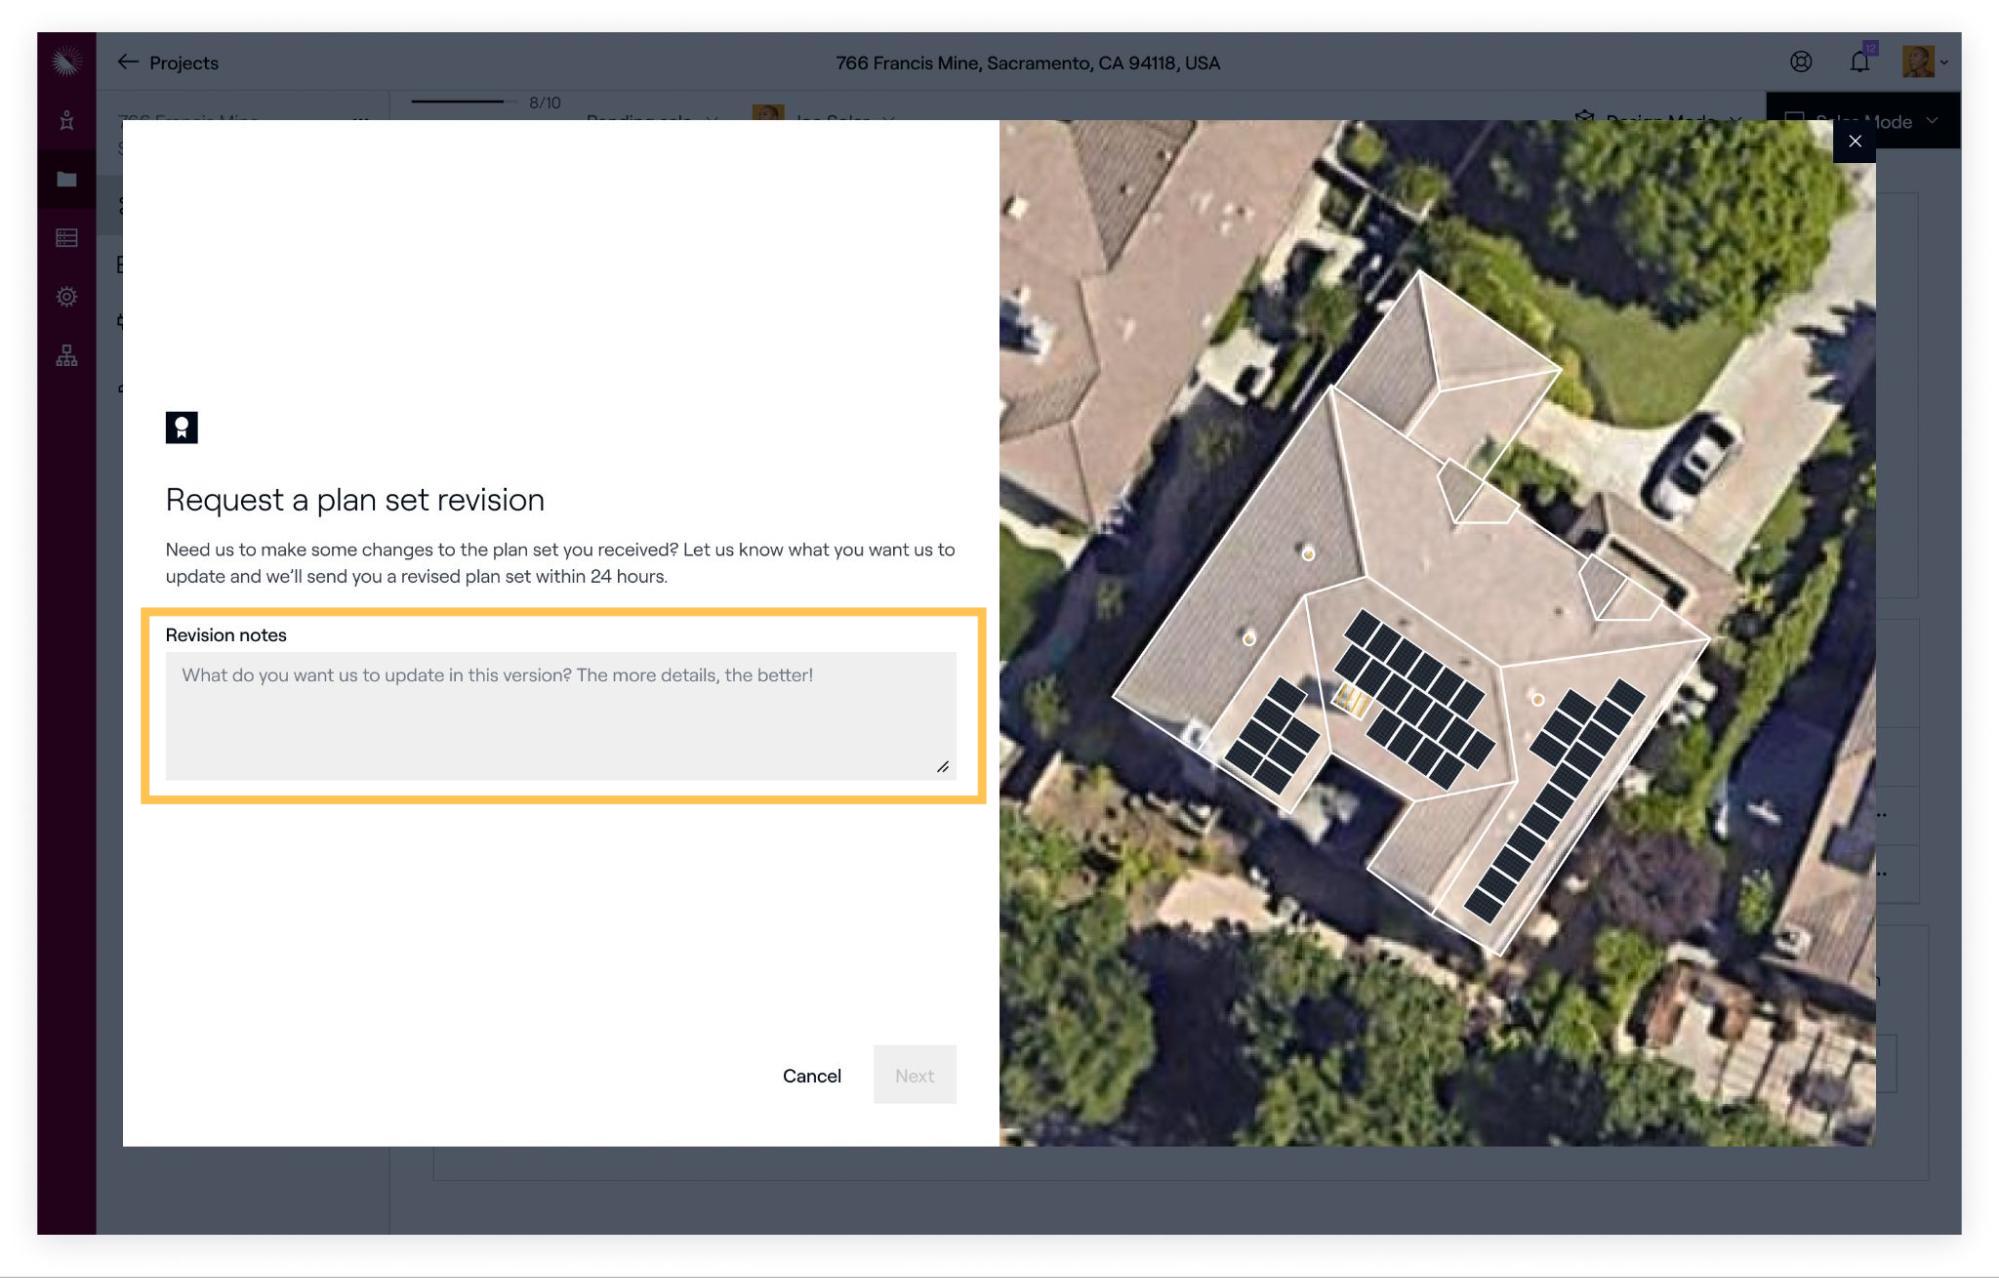1999x1278 pixels.
Task: Click the text area resize handle
Action: (942, 766)
